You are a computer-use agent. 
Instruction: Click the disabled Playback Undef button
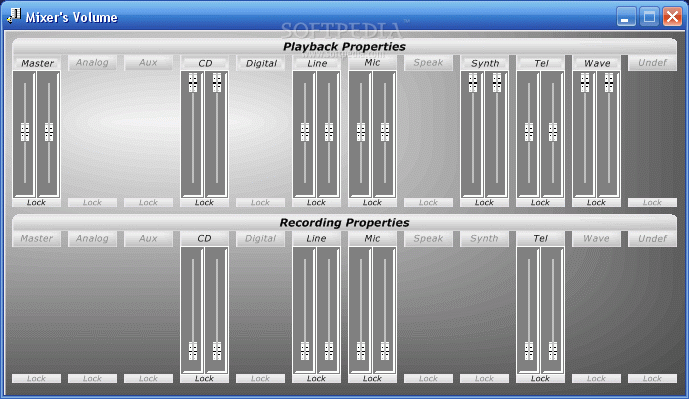[x=653, y=63]
